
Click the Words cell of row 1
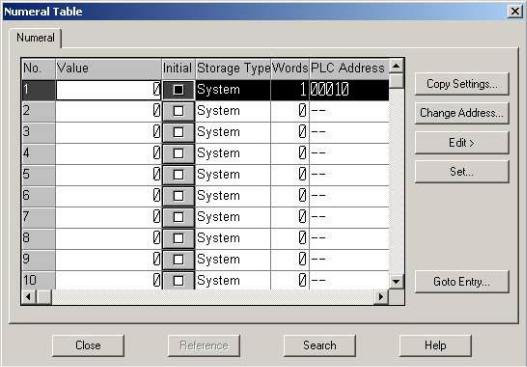290,90
